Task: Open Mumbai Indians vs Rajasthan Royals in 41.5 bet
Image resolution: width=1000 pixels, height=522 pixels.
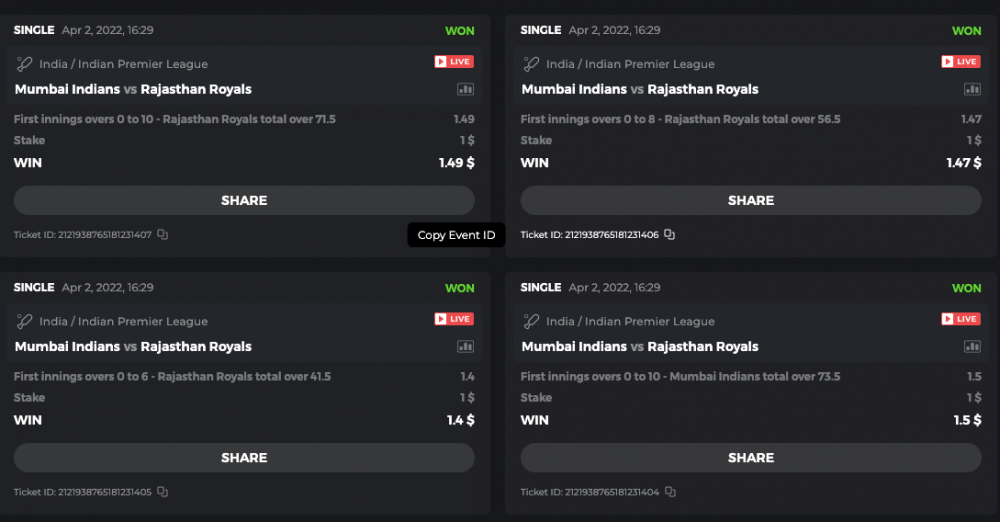Action: tap(133, 347)
